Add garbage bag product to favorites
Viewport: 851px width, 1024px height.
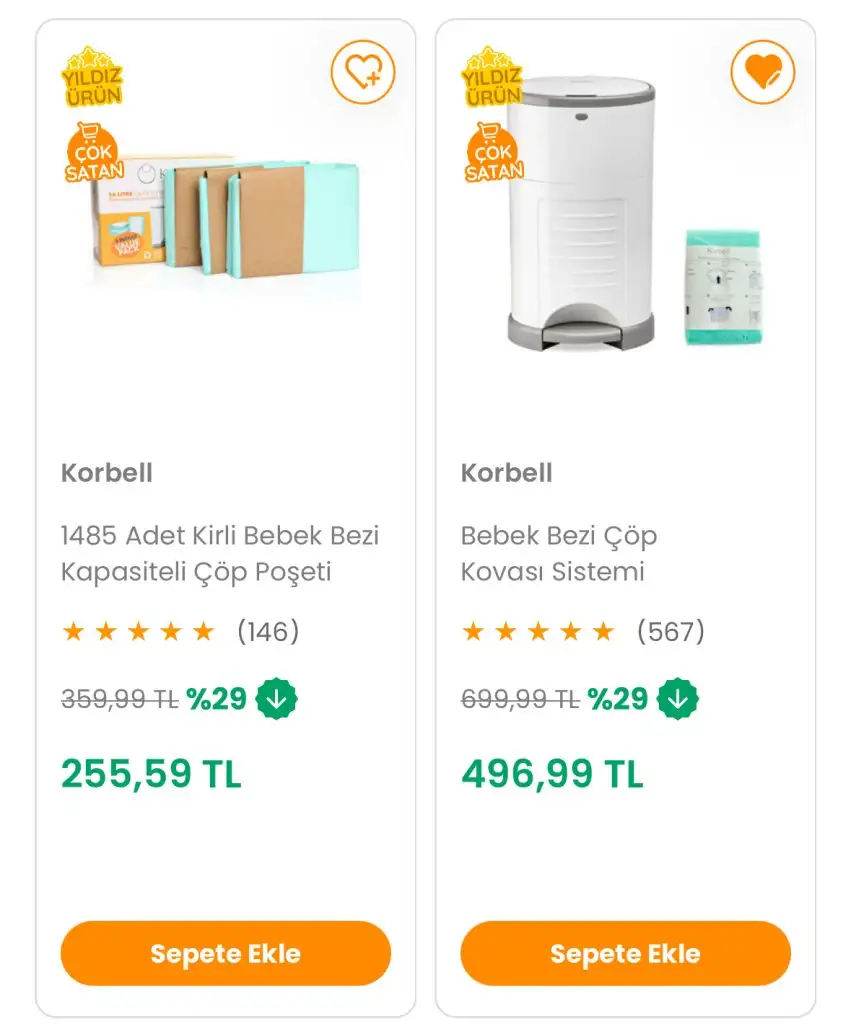pos(363,72)
